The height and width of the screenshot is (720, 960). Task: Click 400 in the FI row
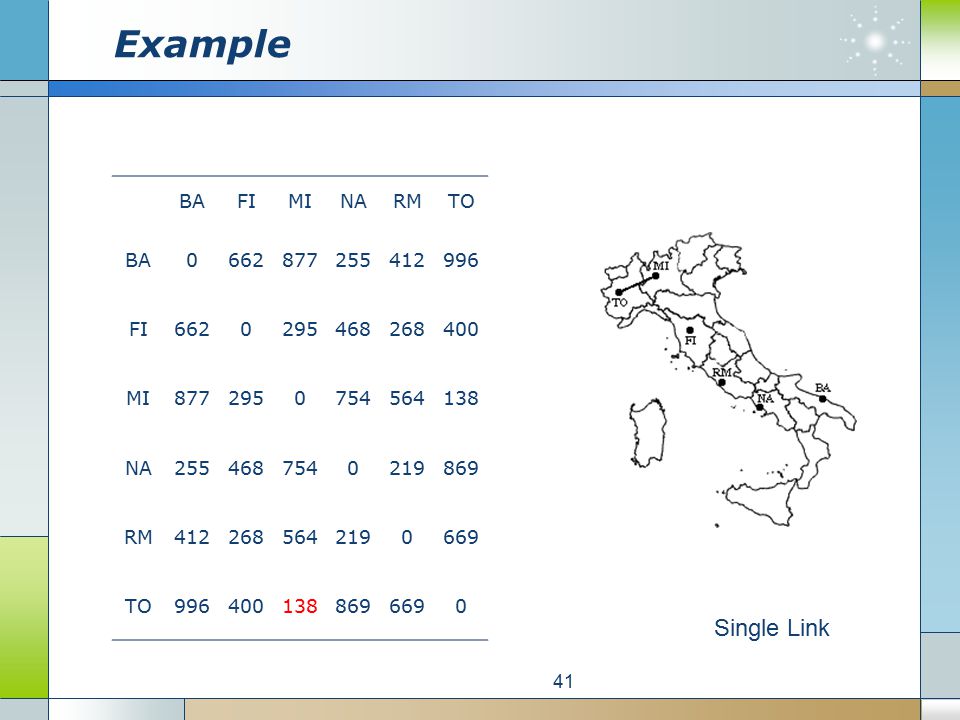[461, 329]
